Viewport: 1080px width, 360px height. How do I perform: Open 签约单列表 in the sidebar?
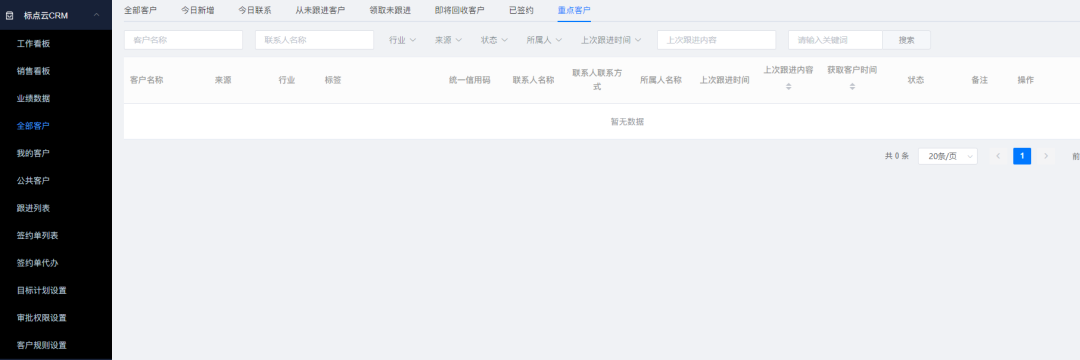pyautogui.click(x=38, y=235)
